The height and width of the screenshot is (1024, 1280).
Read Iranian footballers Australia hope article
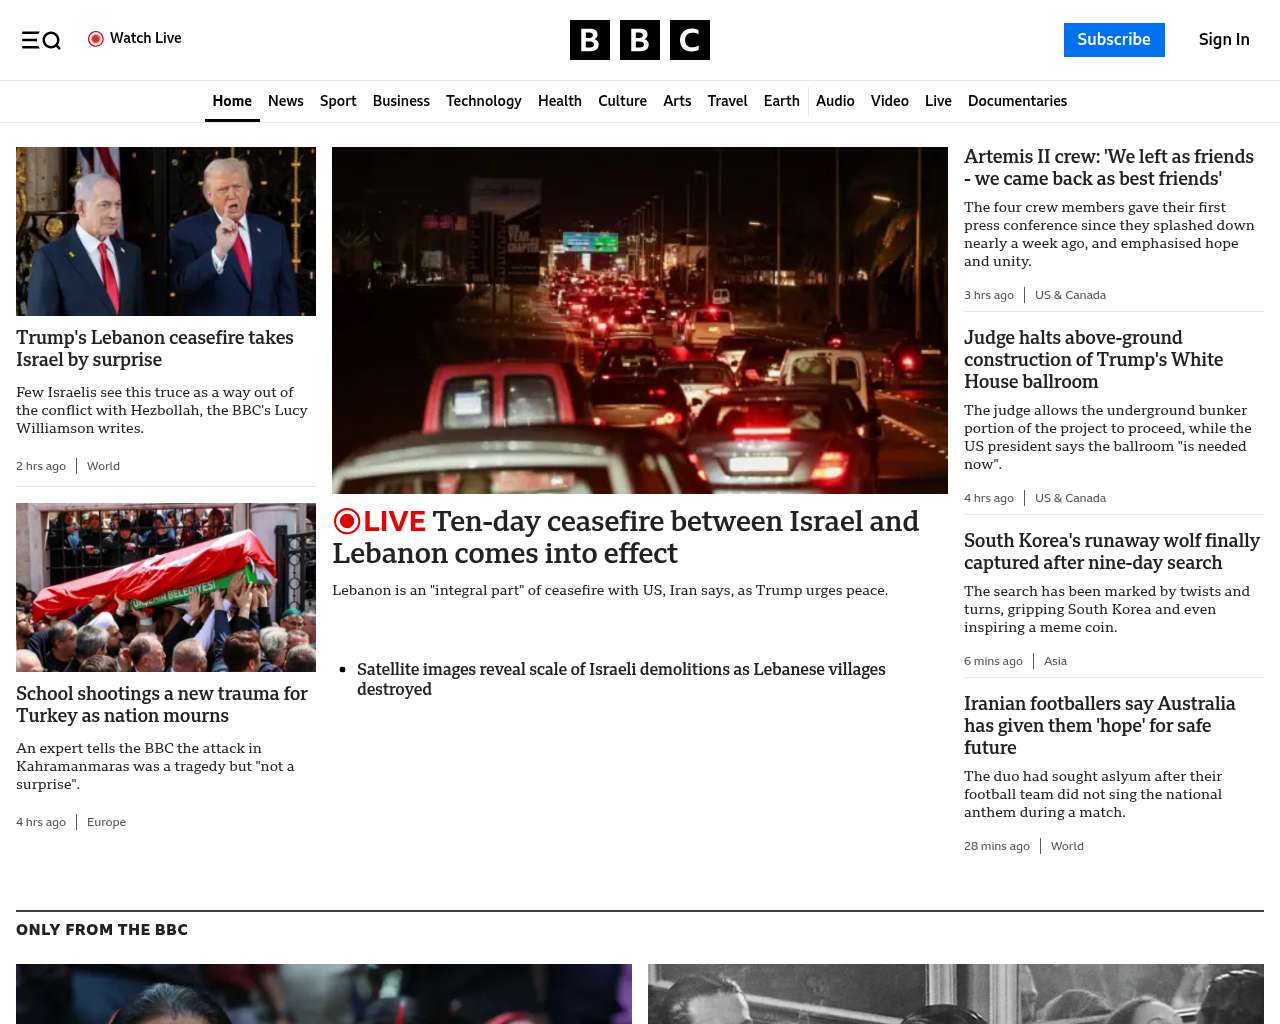pos(1099,725)
